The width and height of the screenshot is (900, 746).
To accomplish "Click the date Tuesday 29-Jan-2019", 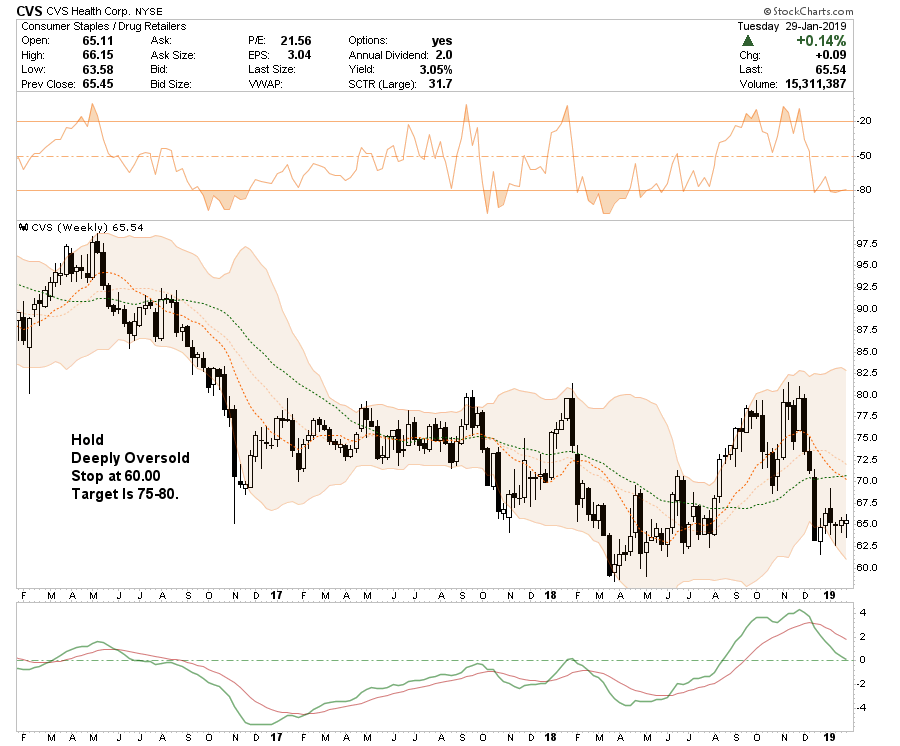I will coord(792,26).
